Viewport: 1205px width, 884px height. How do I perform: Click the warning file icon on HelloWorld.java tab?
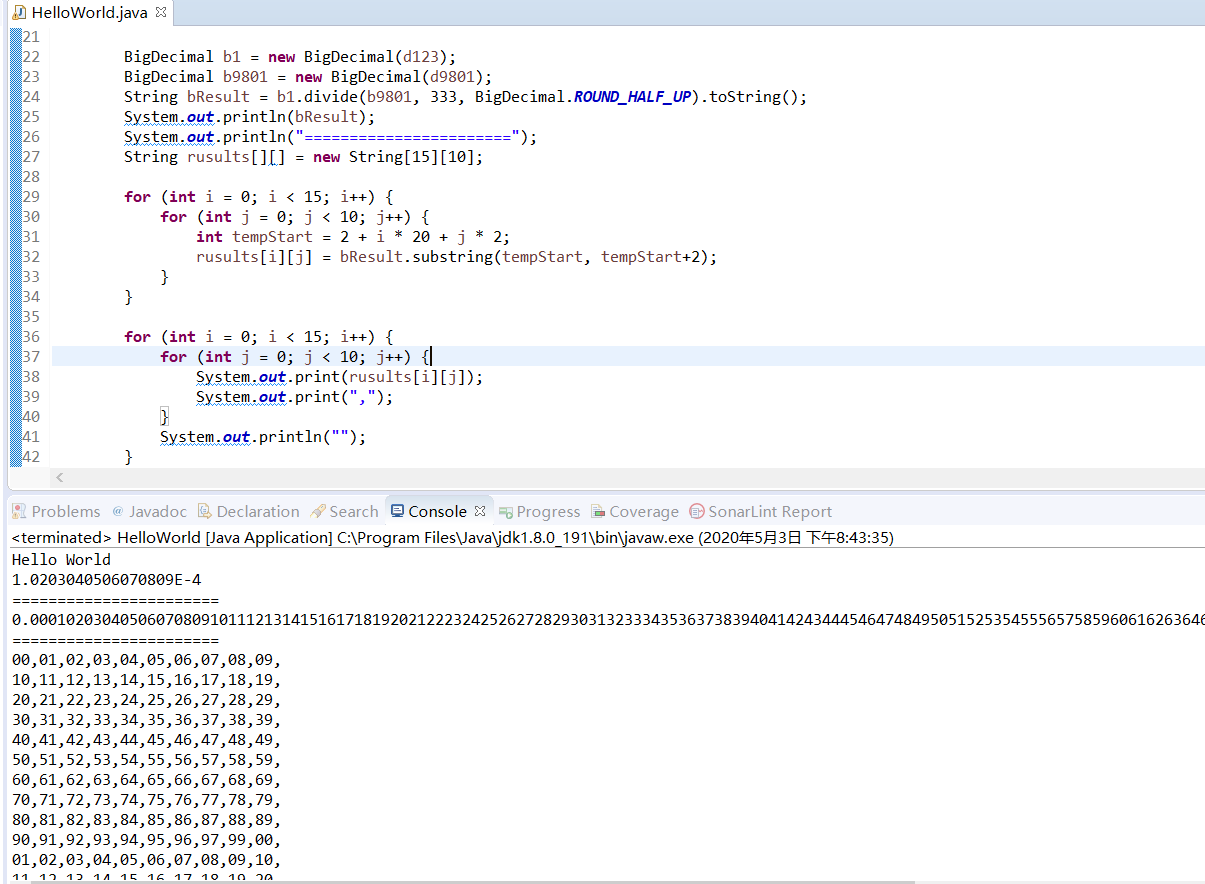pyautogui.click(x=17, y=12)
